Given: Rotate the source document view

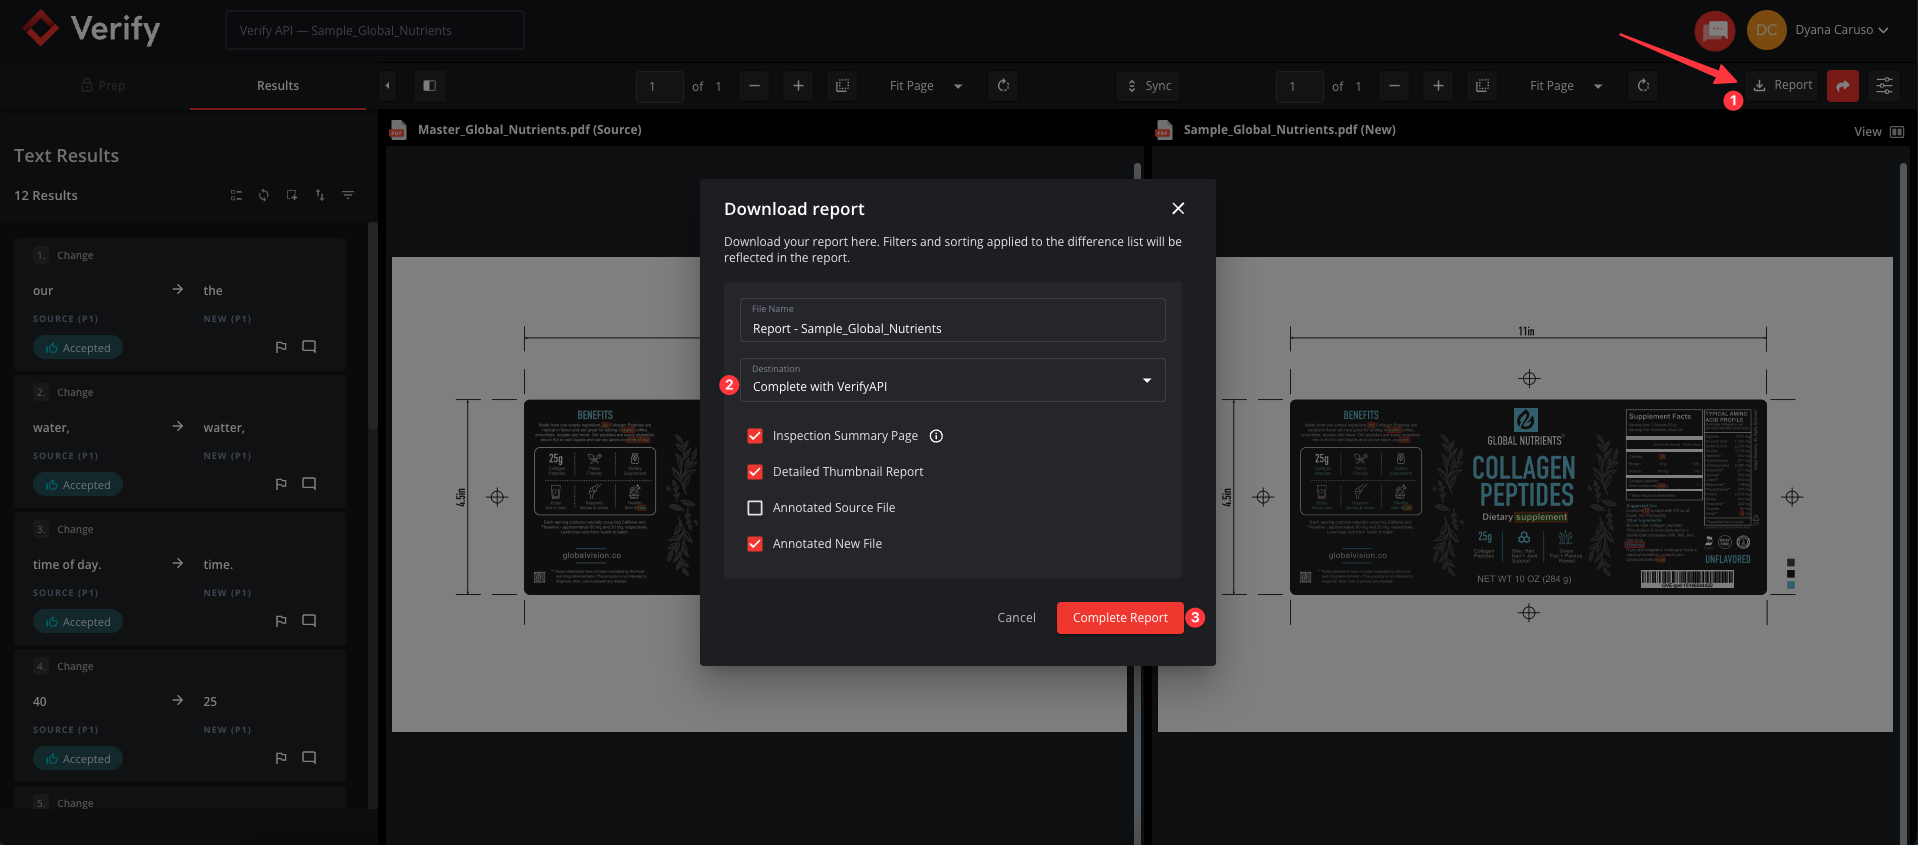Looking at the screenshot, I should pyautogui.click(x=1003, y=86).
